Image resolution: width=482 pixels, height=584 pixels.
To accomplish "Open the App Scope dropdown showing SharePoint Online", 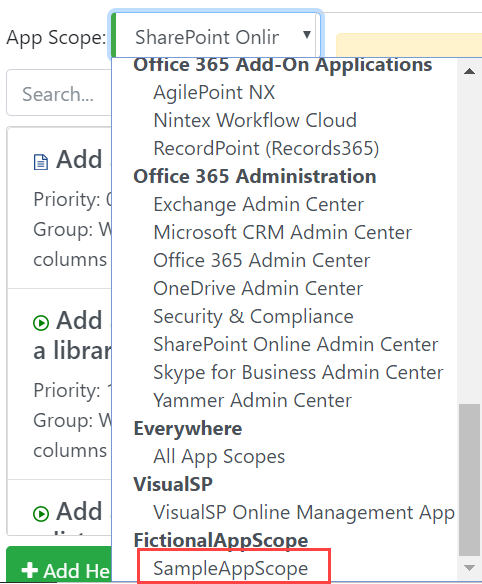I will click(x=216, y=35).
